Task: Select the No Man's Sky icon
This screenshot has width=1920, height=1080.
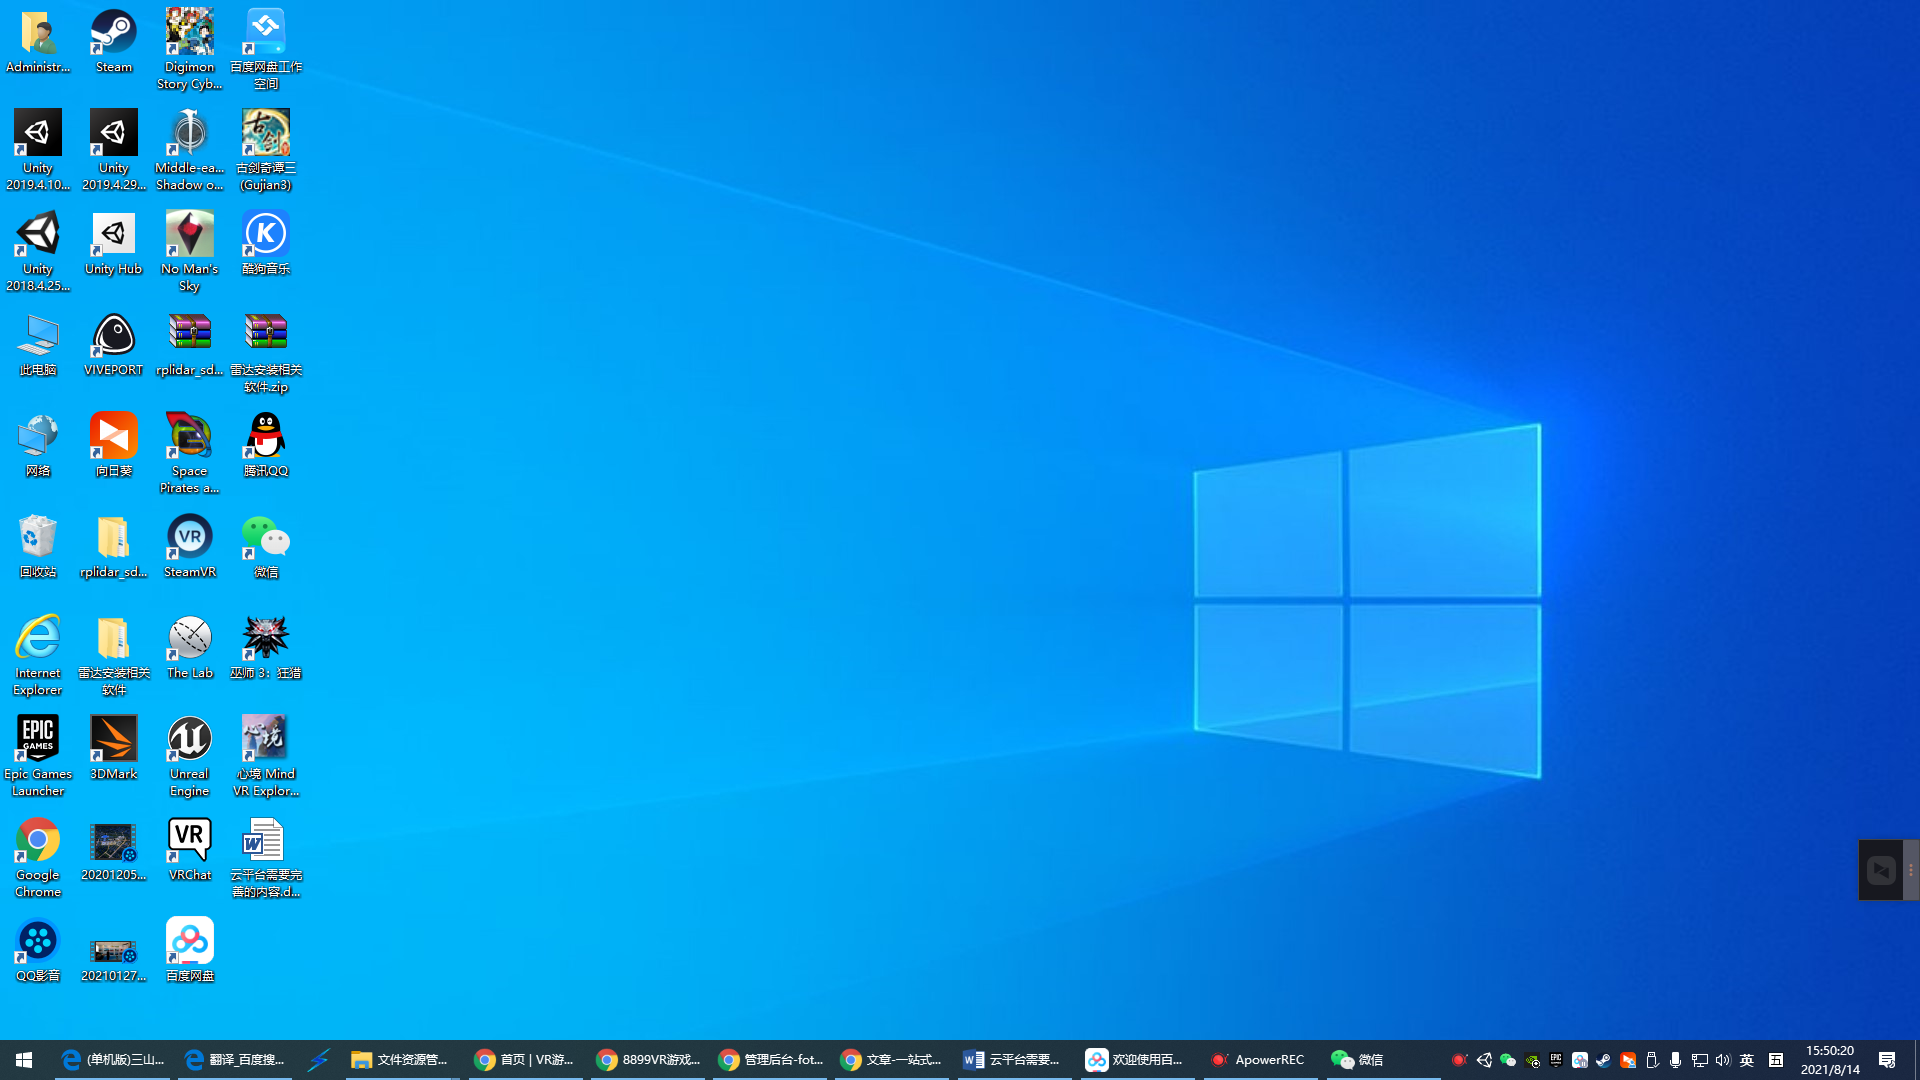Action: (x=189, y=252)
